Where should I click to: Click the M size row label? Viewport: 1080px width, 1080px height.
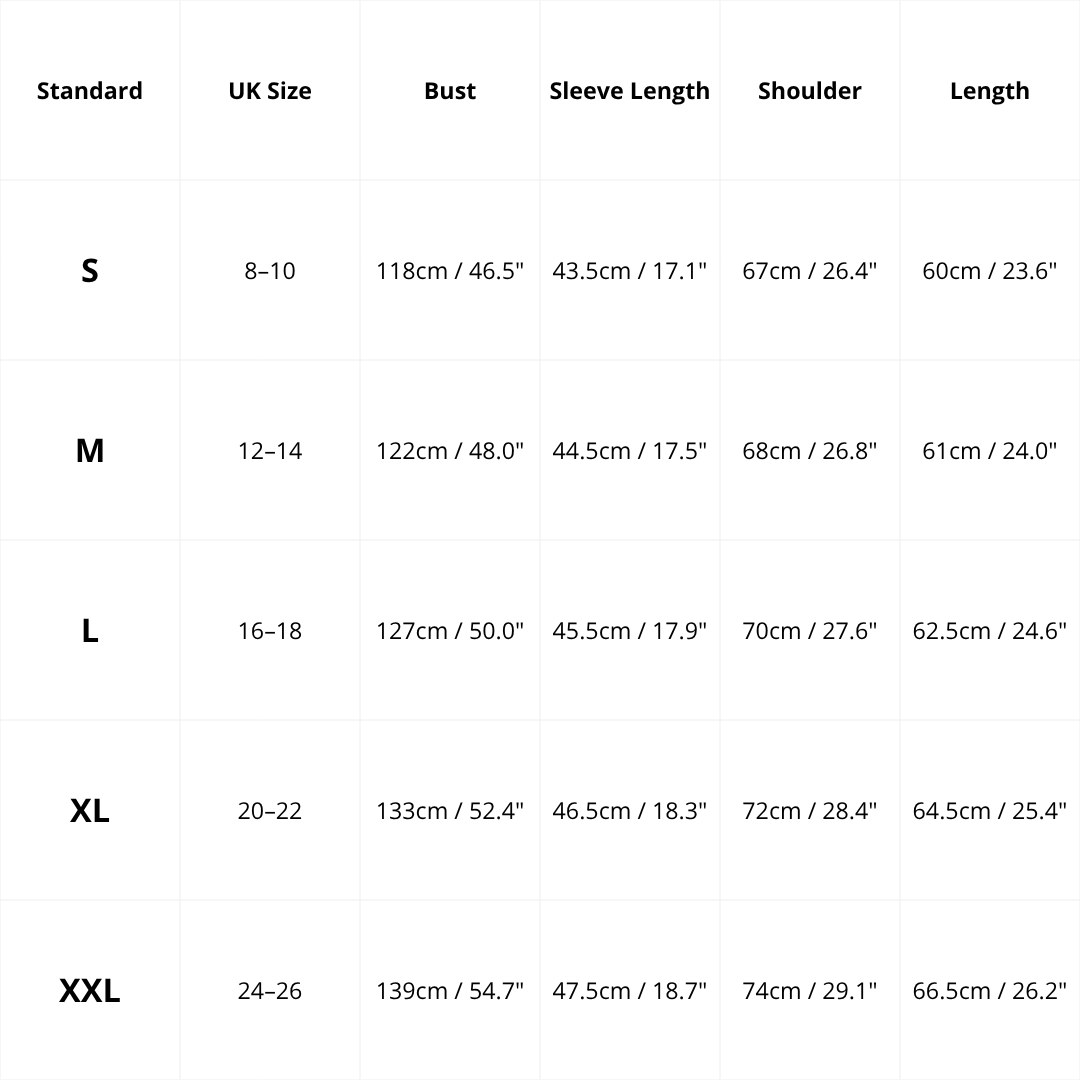pos(90,451)
